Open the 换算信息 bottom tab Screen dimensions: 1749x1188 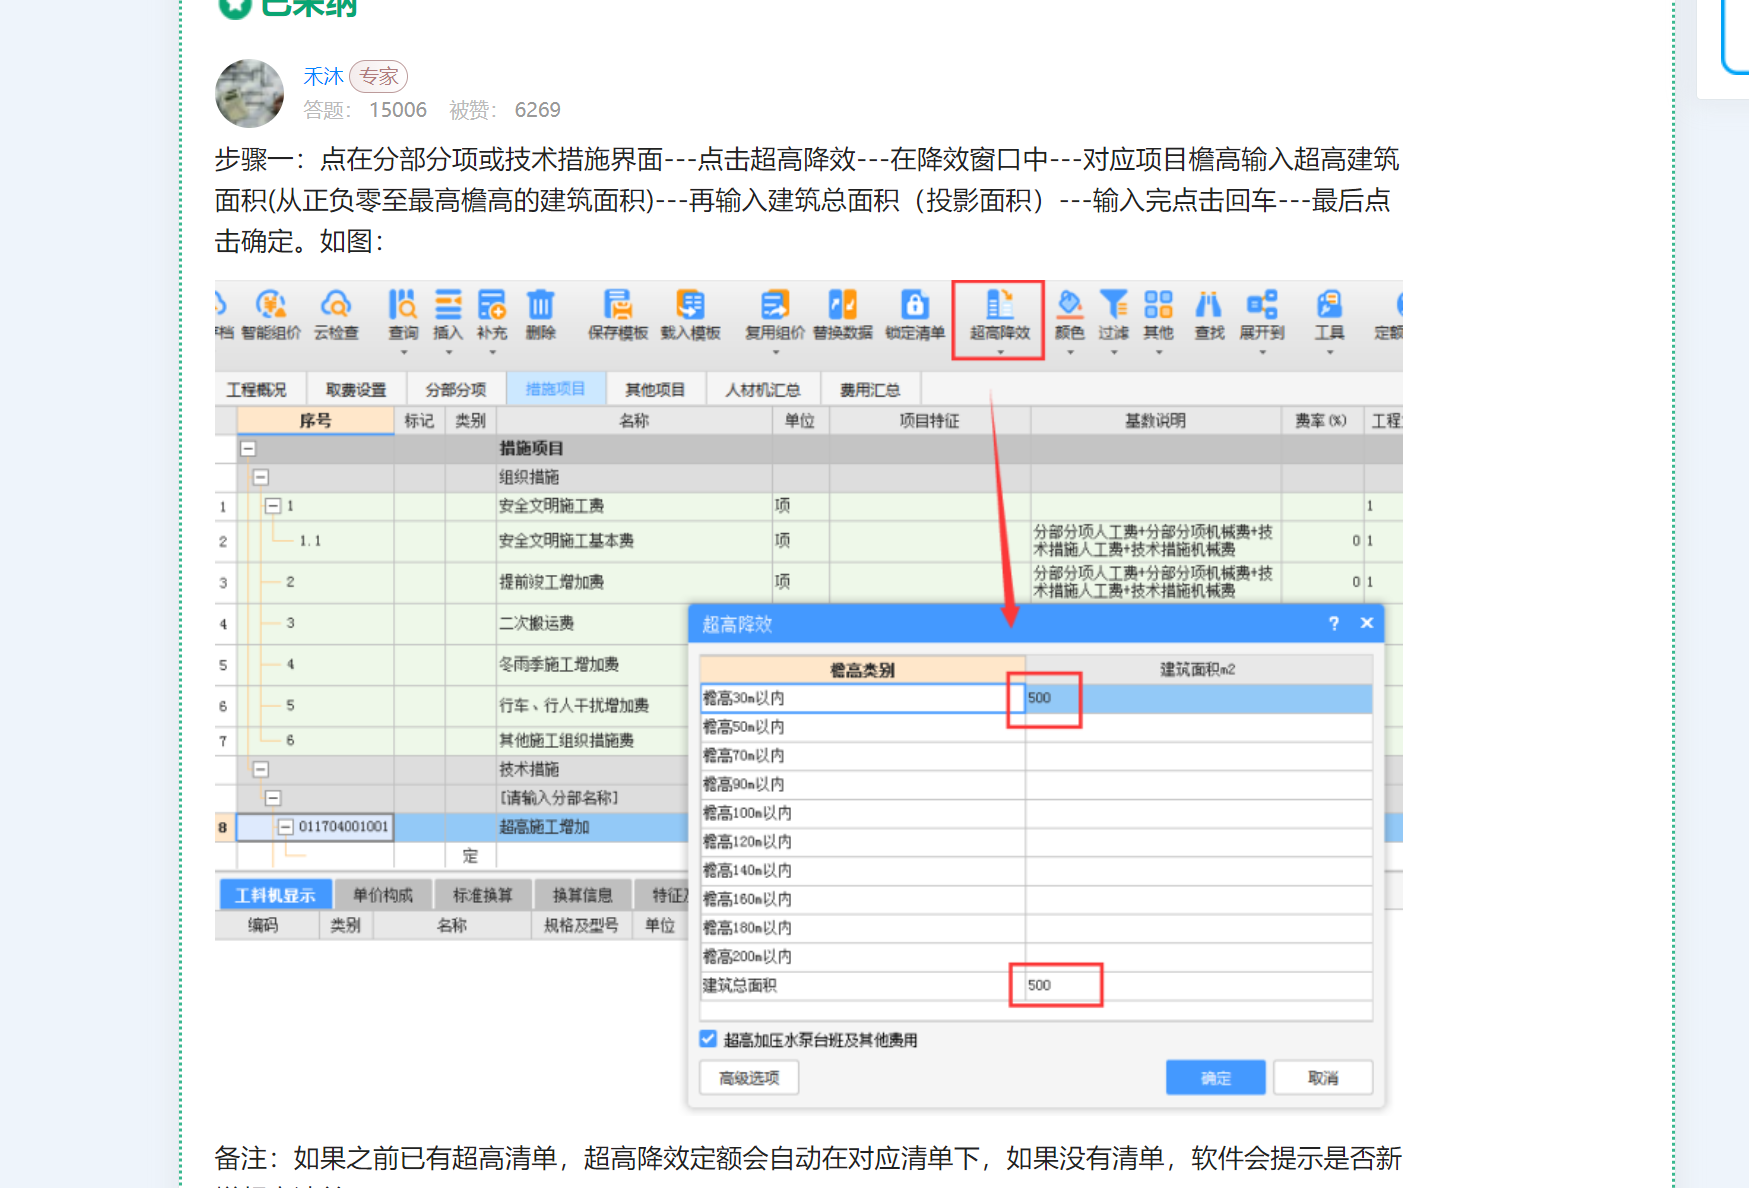click(x=583, y=895)
